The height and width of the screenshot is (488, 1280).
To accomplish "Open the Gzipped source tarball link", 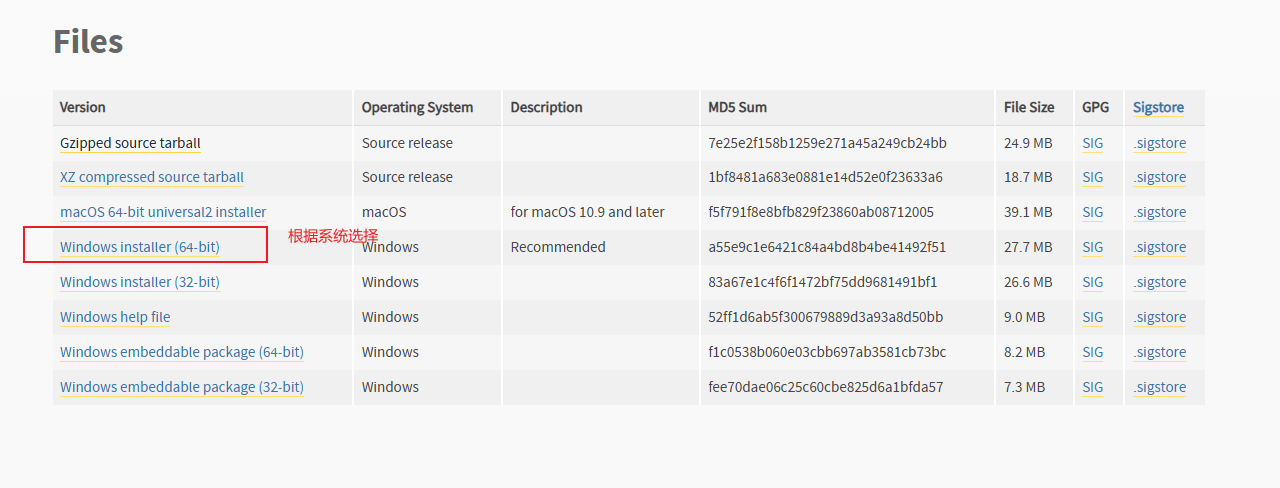I will click(130, 143).
